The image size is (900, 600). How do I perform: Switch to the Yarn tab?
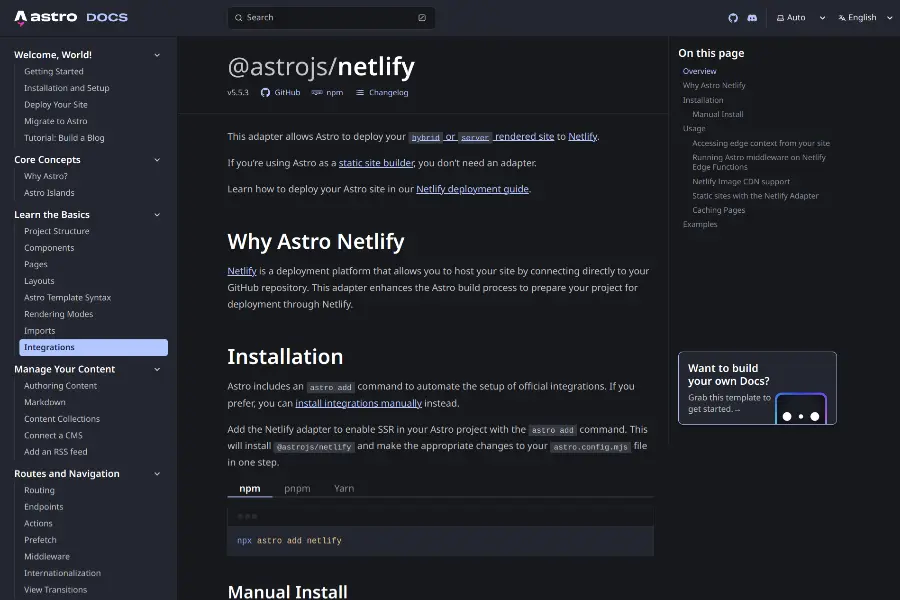344,489
